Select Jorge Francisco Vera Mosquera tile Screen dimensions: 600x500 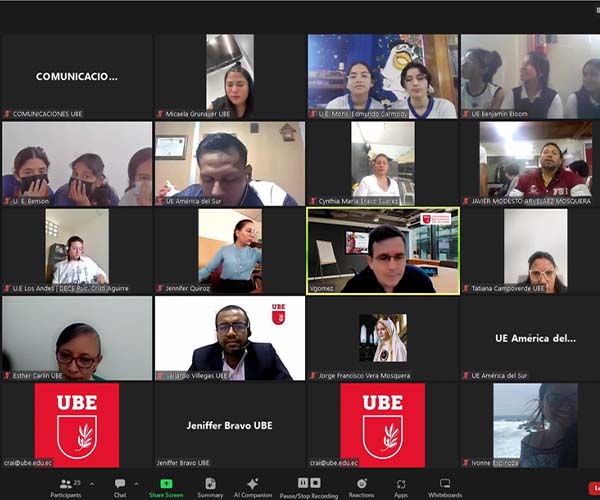[x=383, y=338]
